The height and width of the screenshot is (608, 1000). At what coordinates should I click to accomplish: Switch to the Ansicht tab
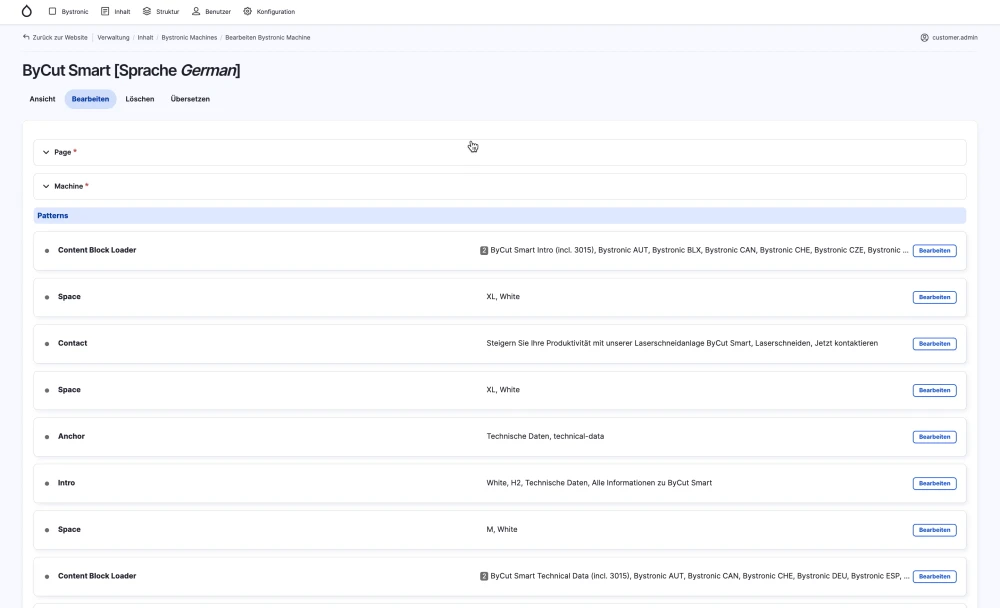42,99
